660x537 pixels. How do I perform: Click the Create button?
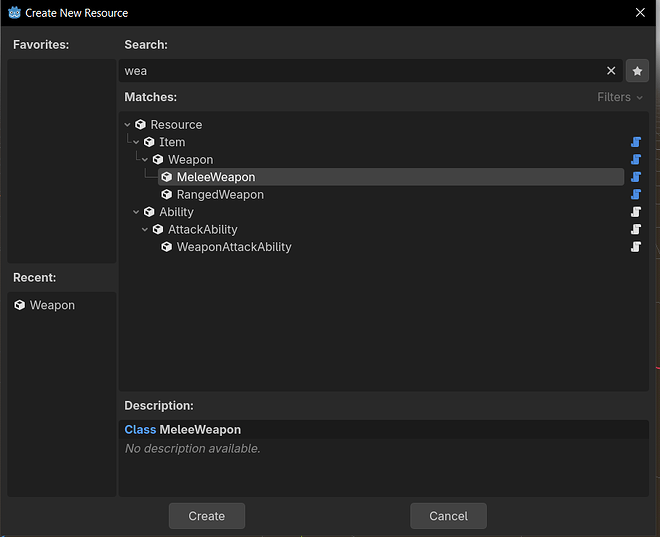[207, 516]
